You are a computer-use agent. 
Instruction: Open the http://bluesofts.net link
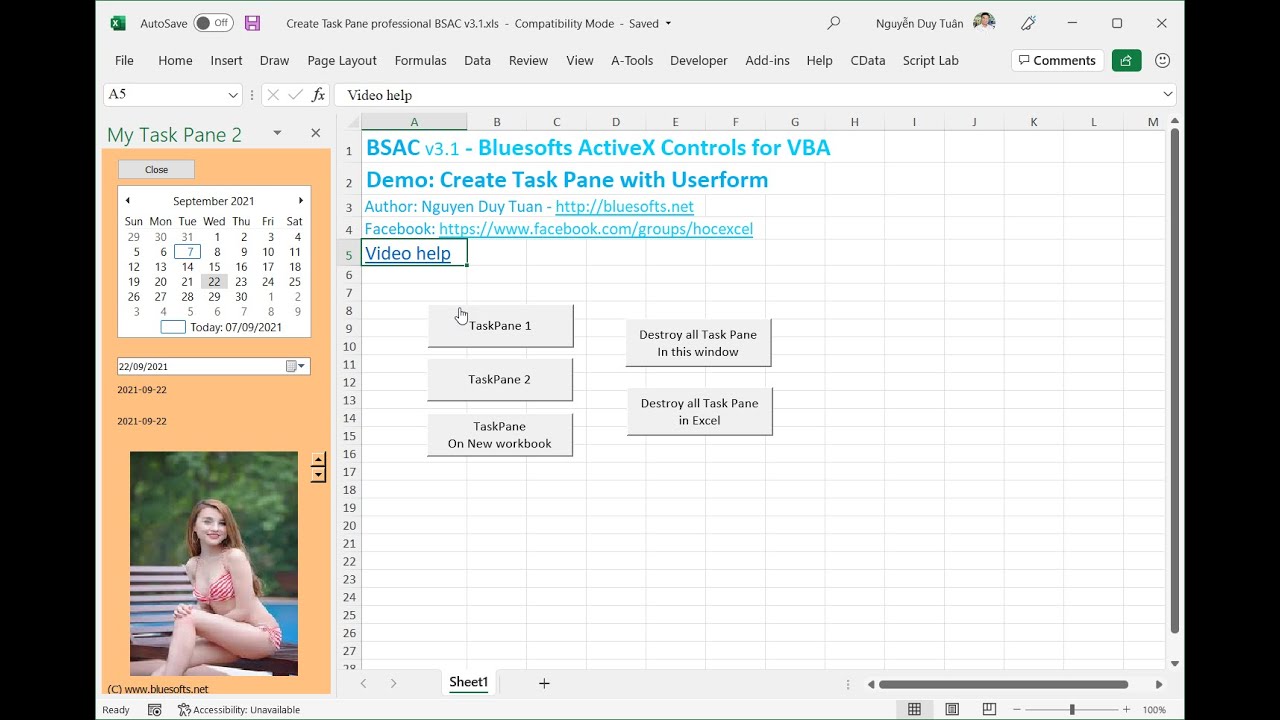coord(624,207)
